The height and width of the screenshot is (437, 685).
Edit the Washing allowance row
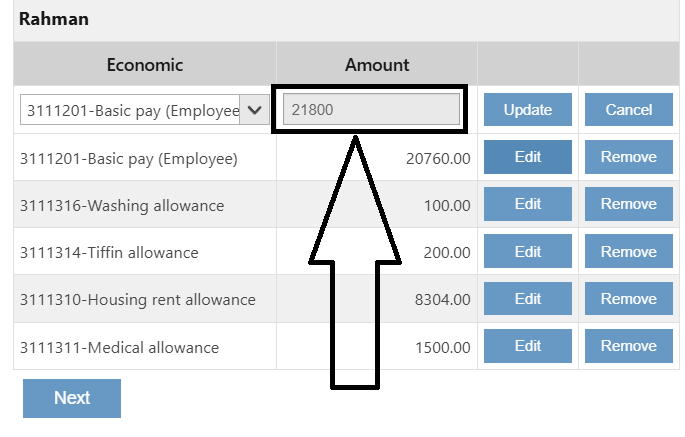527,204
